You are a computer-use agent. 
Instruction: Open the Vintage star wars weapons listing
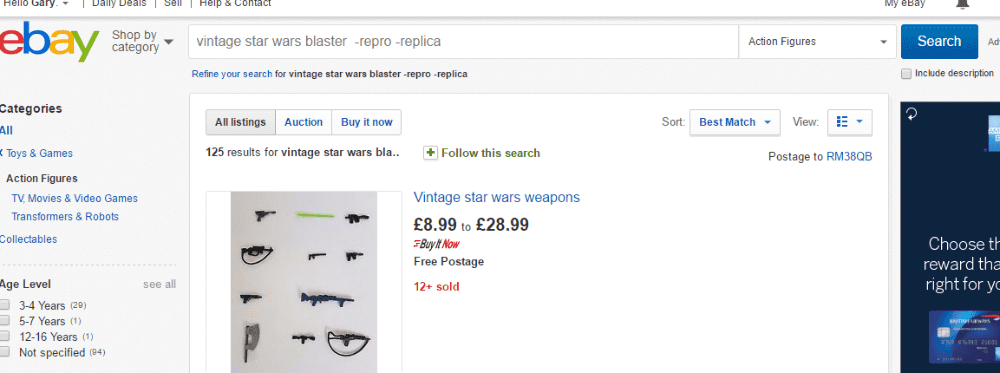click(x=497, y=197)
